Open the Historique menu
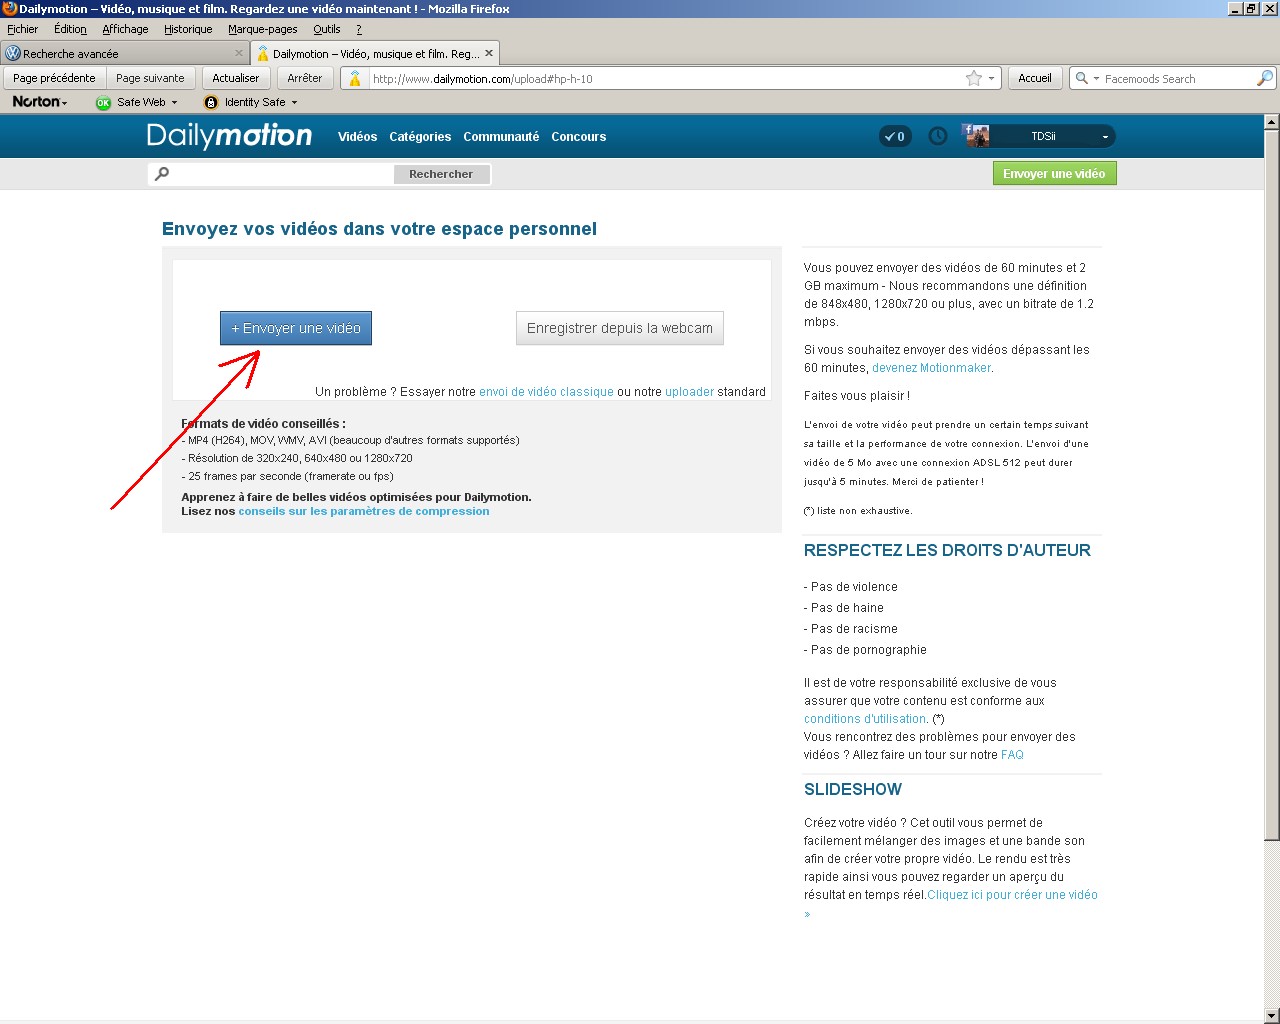The width and height of the screenshot is (1280, 1024). tap(188, 29)
